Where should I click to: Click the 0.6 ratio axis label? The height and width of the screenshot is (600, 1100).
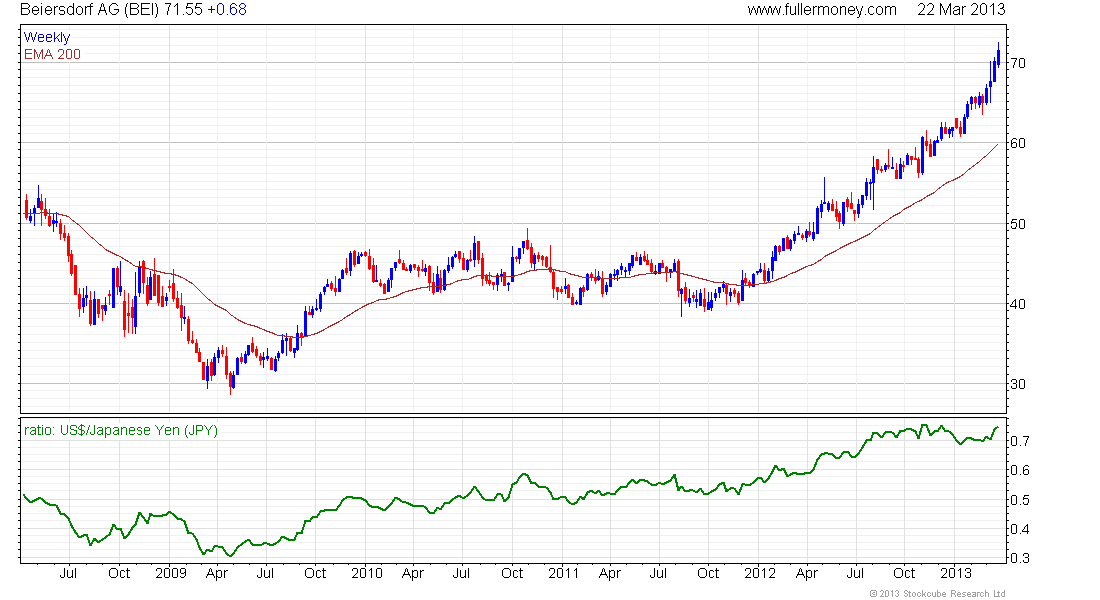pyautogui.click(x=1019, y=470)
